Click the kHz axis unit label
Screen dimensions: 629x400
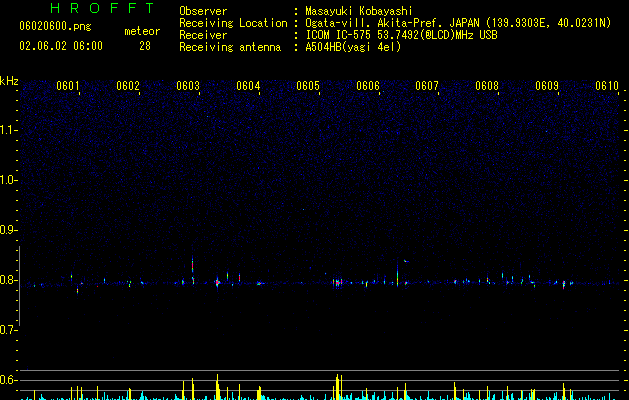[9, 81]
